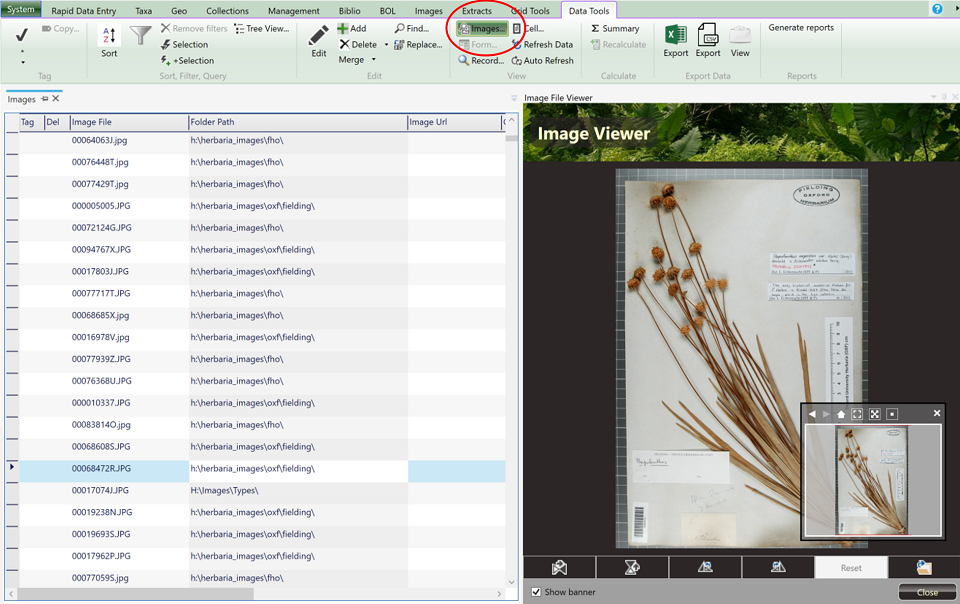Click the navigator thumbnail preview
The width and height of the screenshot is (960, 604).
tap(872, 480)
